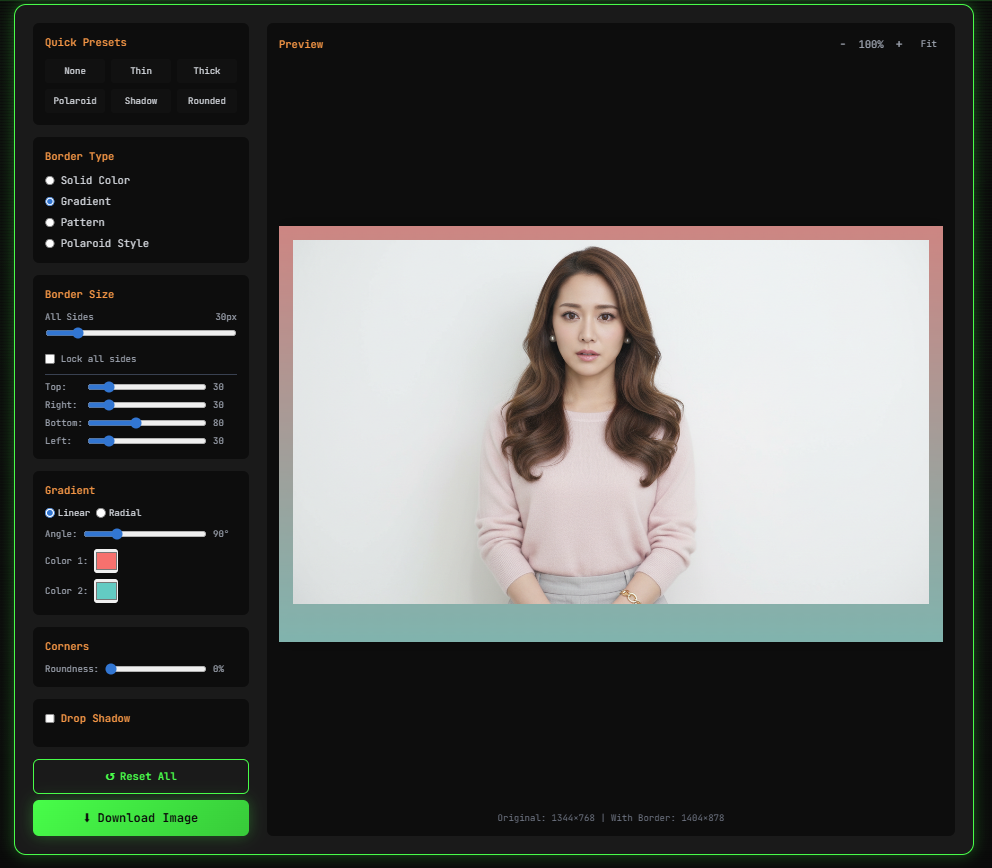Screen dimensions: 992x868
Task: Apply the Polaroid quick preset
Action: 74,100
